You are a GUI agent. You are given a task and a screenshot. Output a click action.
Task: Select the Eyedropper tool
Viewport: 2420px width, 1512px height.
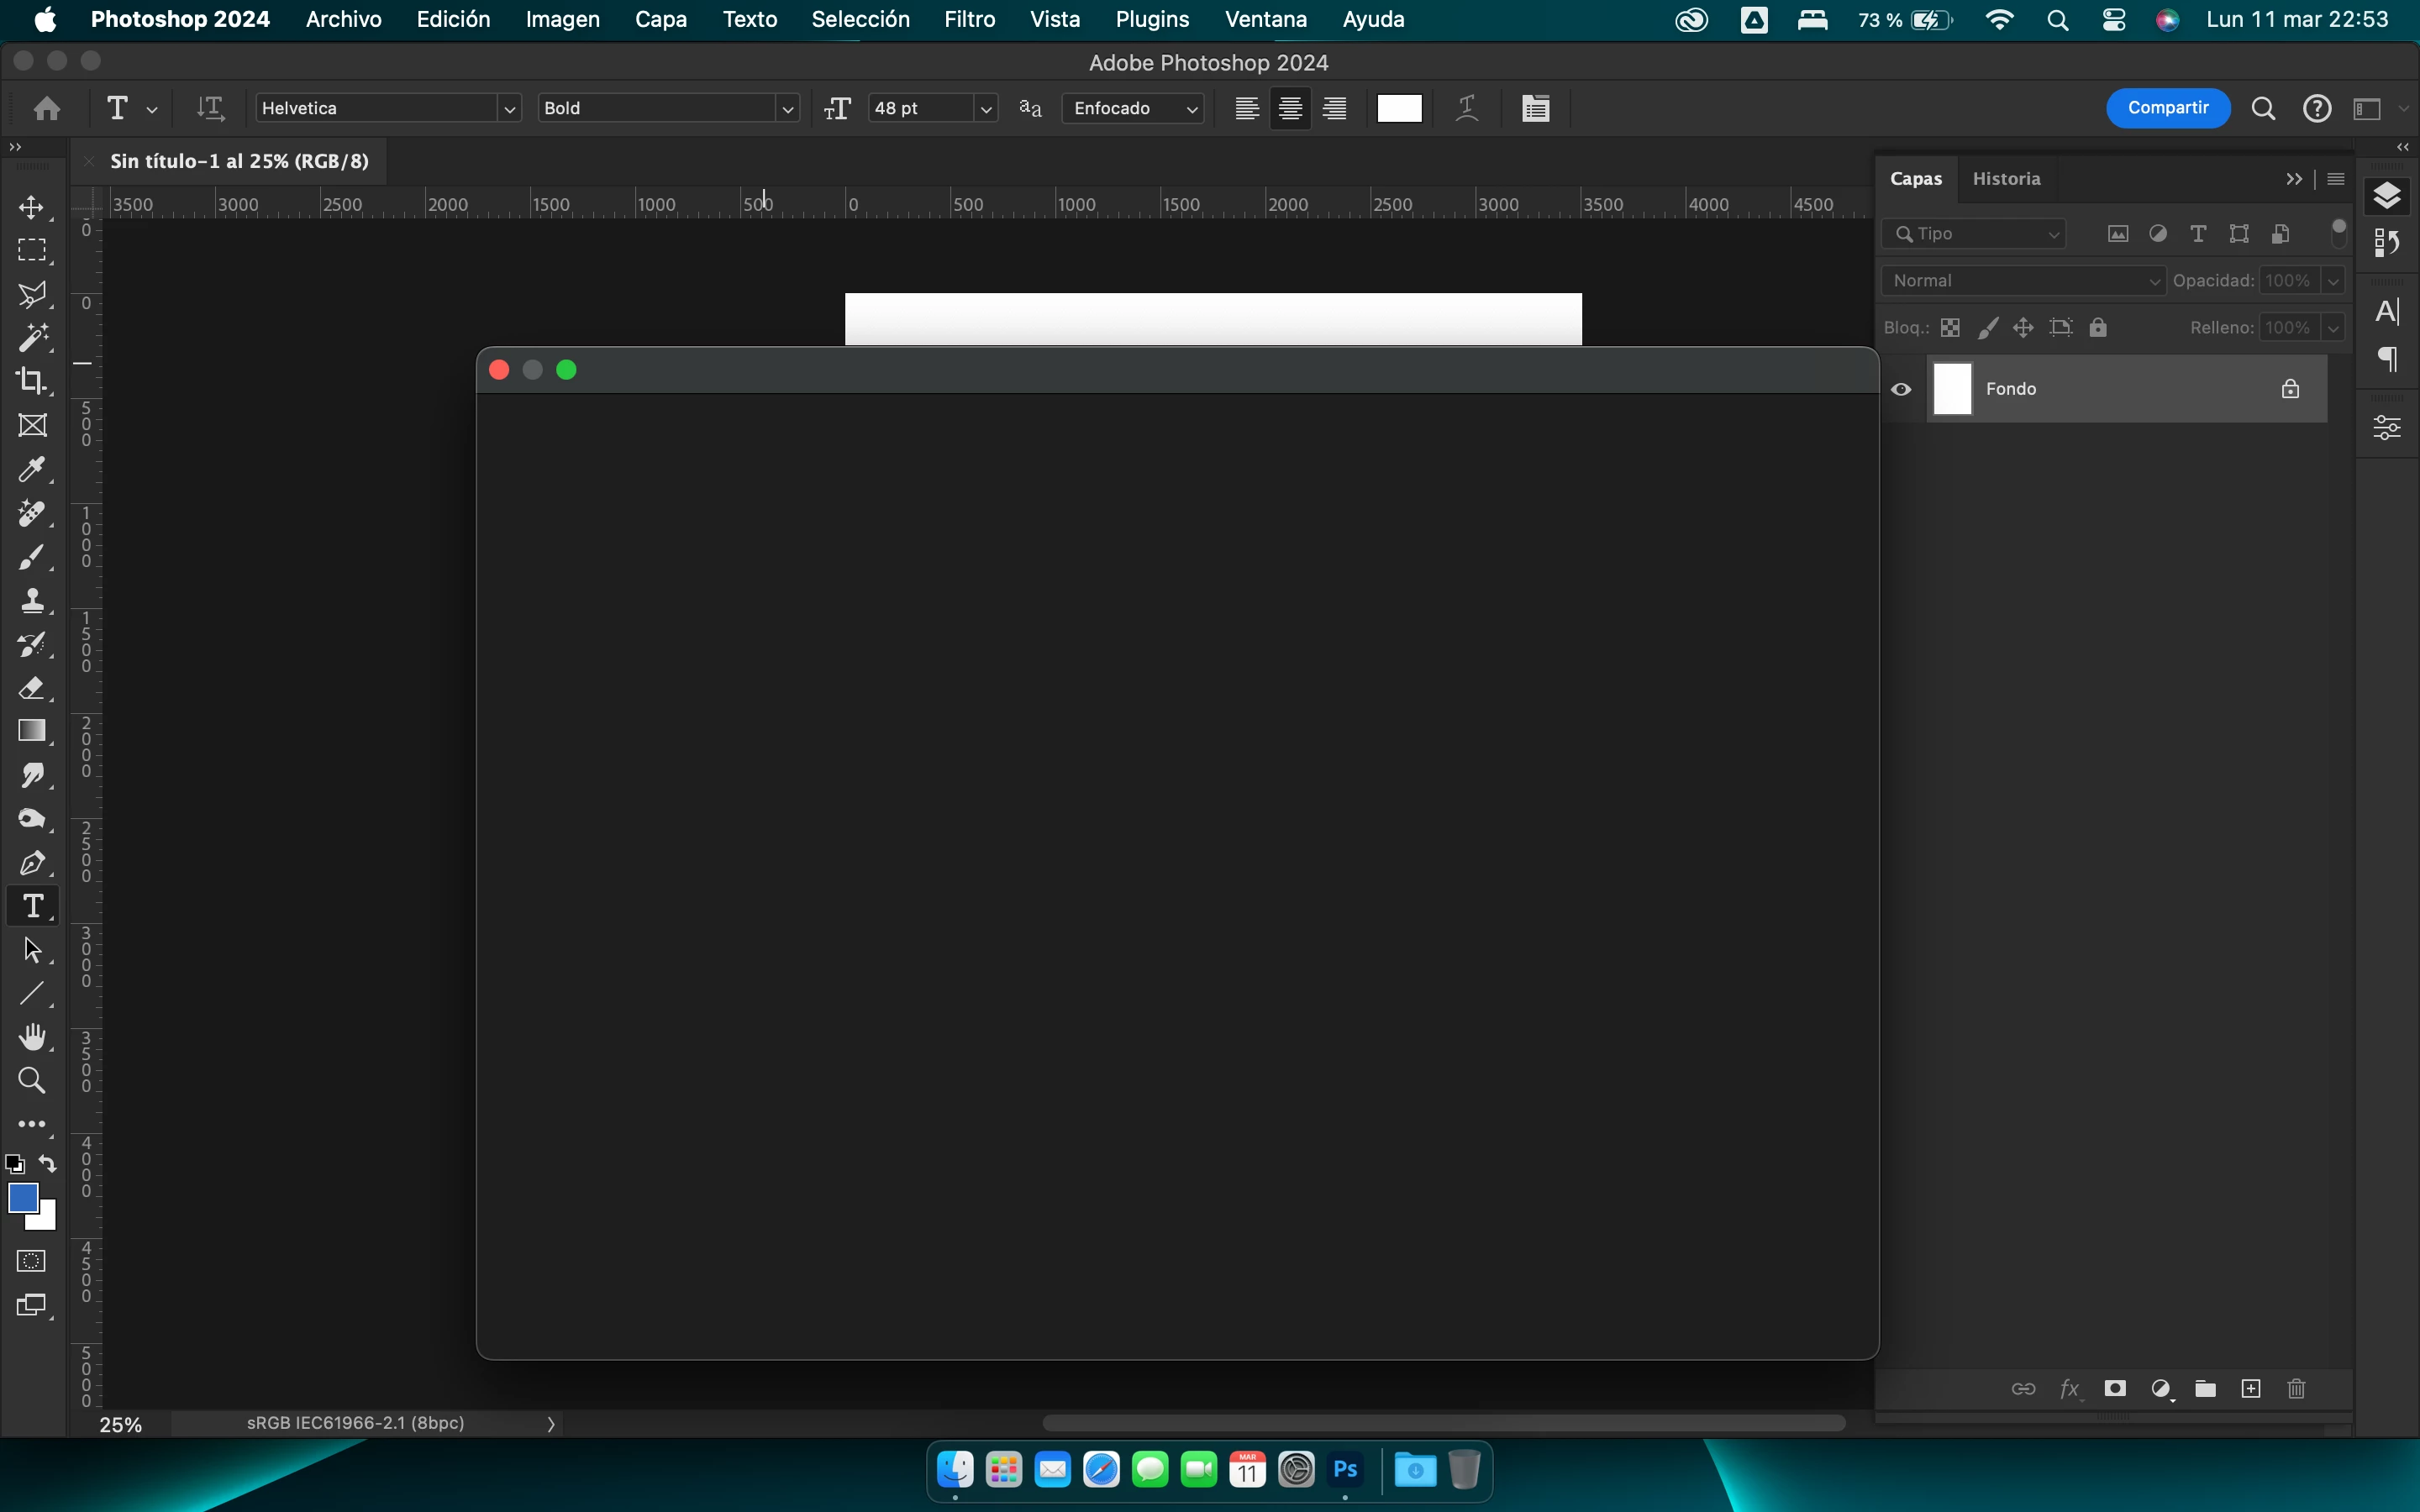(x=32, y=469)
